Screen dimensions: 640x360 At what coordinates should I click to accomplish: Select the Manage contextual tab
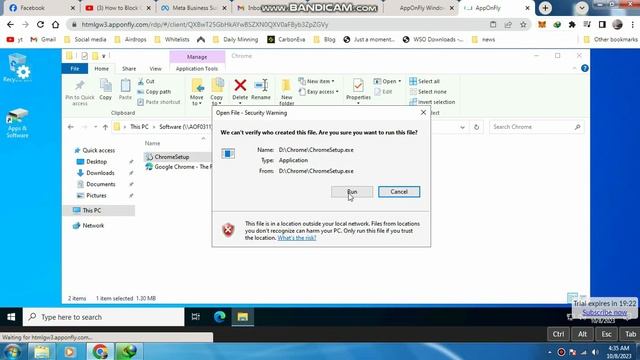tap(197, 57)
